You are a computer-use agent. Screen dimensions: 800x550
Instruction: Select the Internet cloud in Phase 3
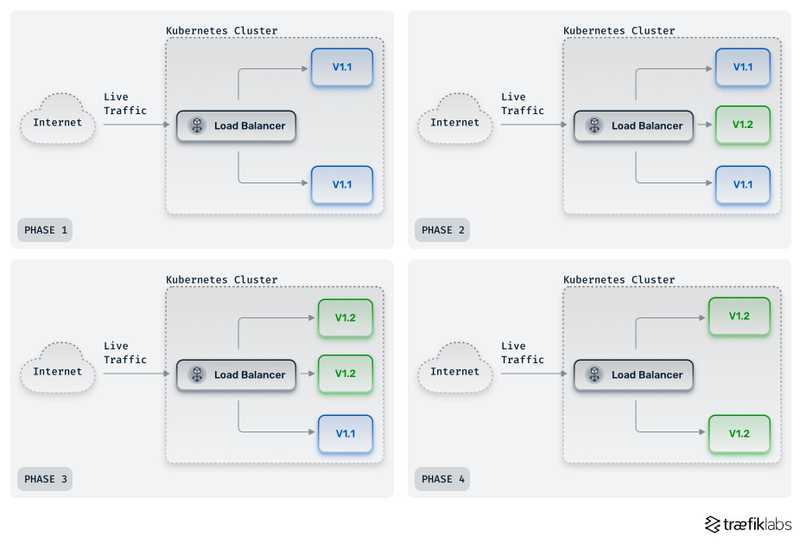[x=58, y=372]
